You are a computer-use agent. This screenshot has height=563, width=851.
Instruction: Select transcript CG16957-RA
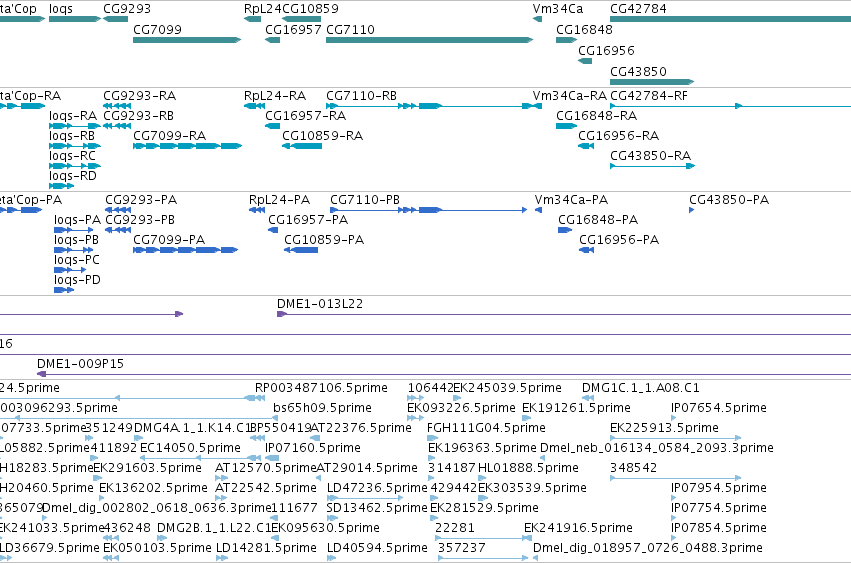pyautogui.click(x=272, y=126)
